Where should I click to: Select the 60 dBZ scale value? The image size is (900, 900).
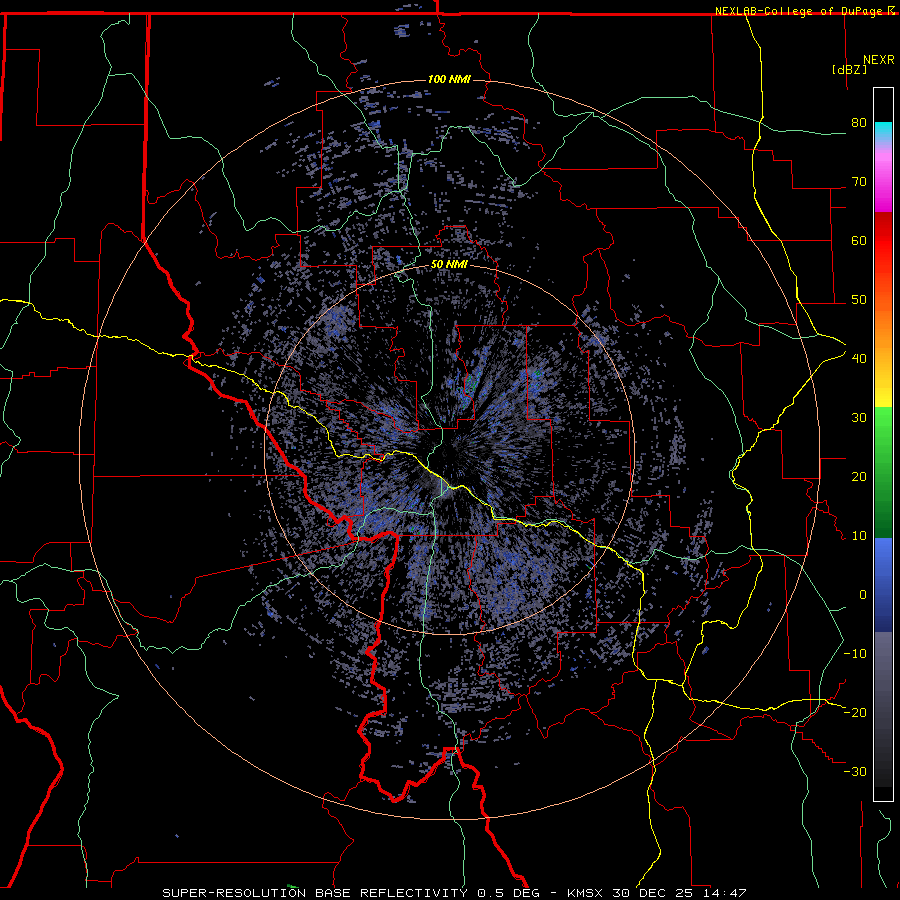pos(859,240)
